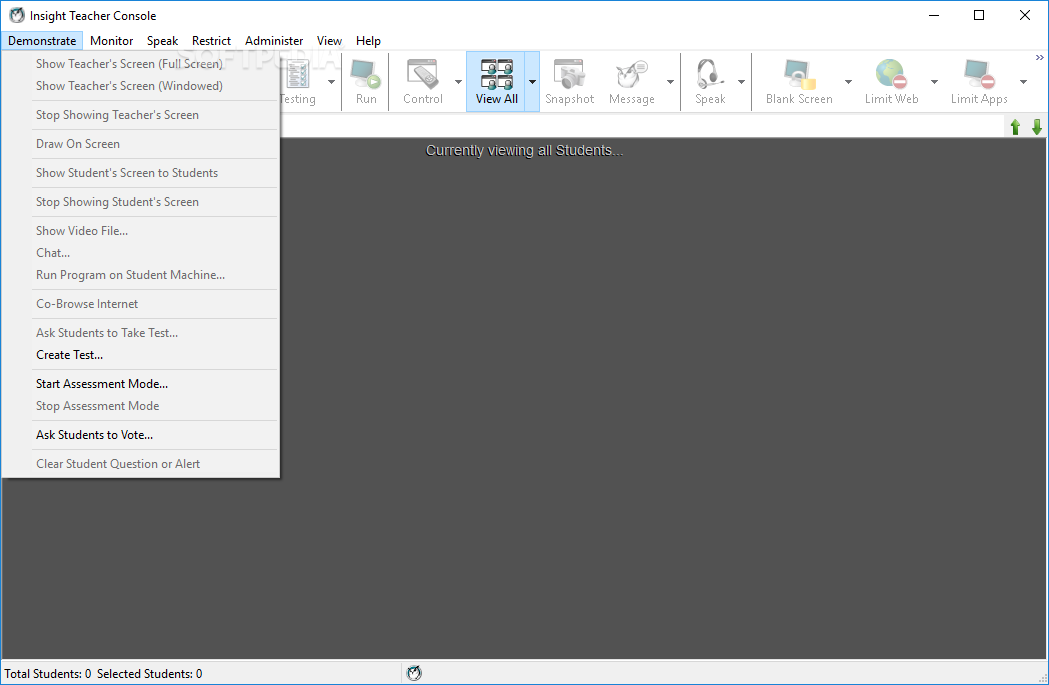This screenshot has height=685, width=1049.
Task: Maximize the Insight Teacher Console window
Action: [x=979, y=15]
